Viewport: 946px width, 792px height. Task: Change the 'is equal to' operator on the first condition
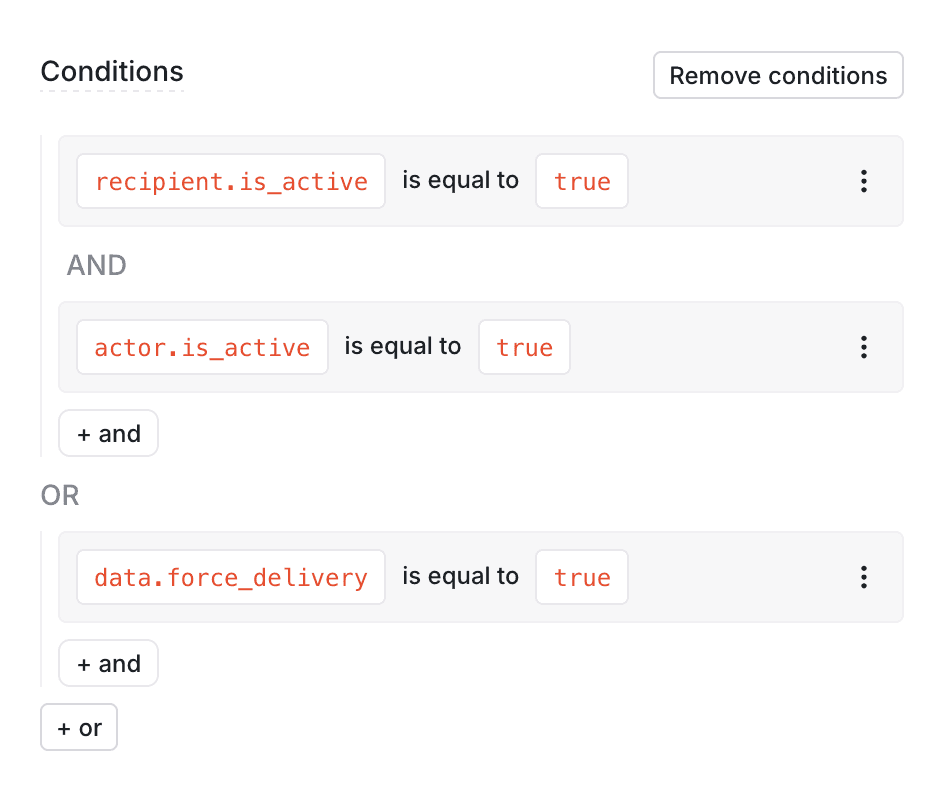tap(459, 181)
